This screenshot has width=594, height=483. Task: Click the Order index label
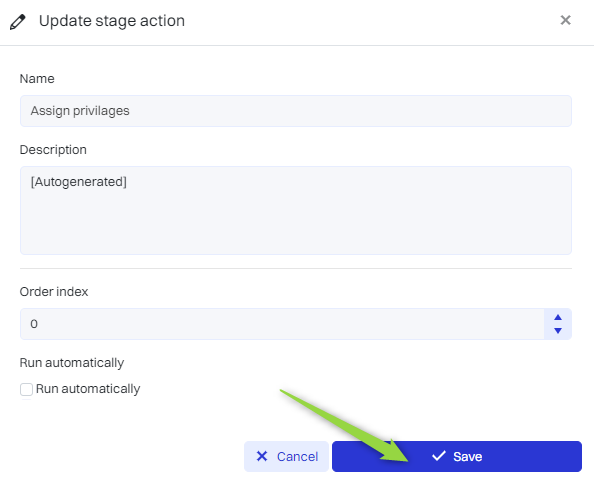[x=54, y=292]
